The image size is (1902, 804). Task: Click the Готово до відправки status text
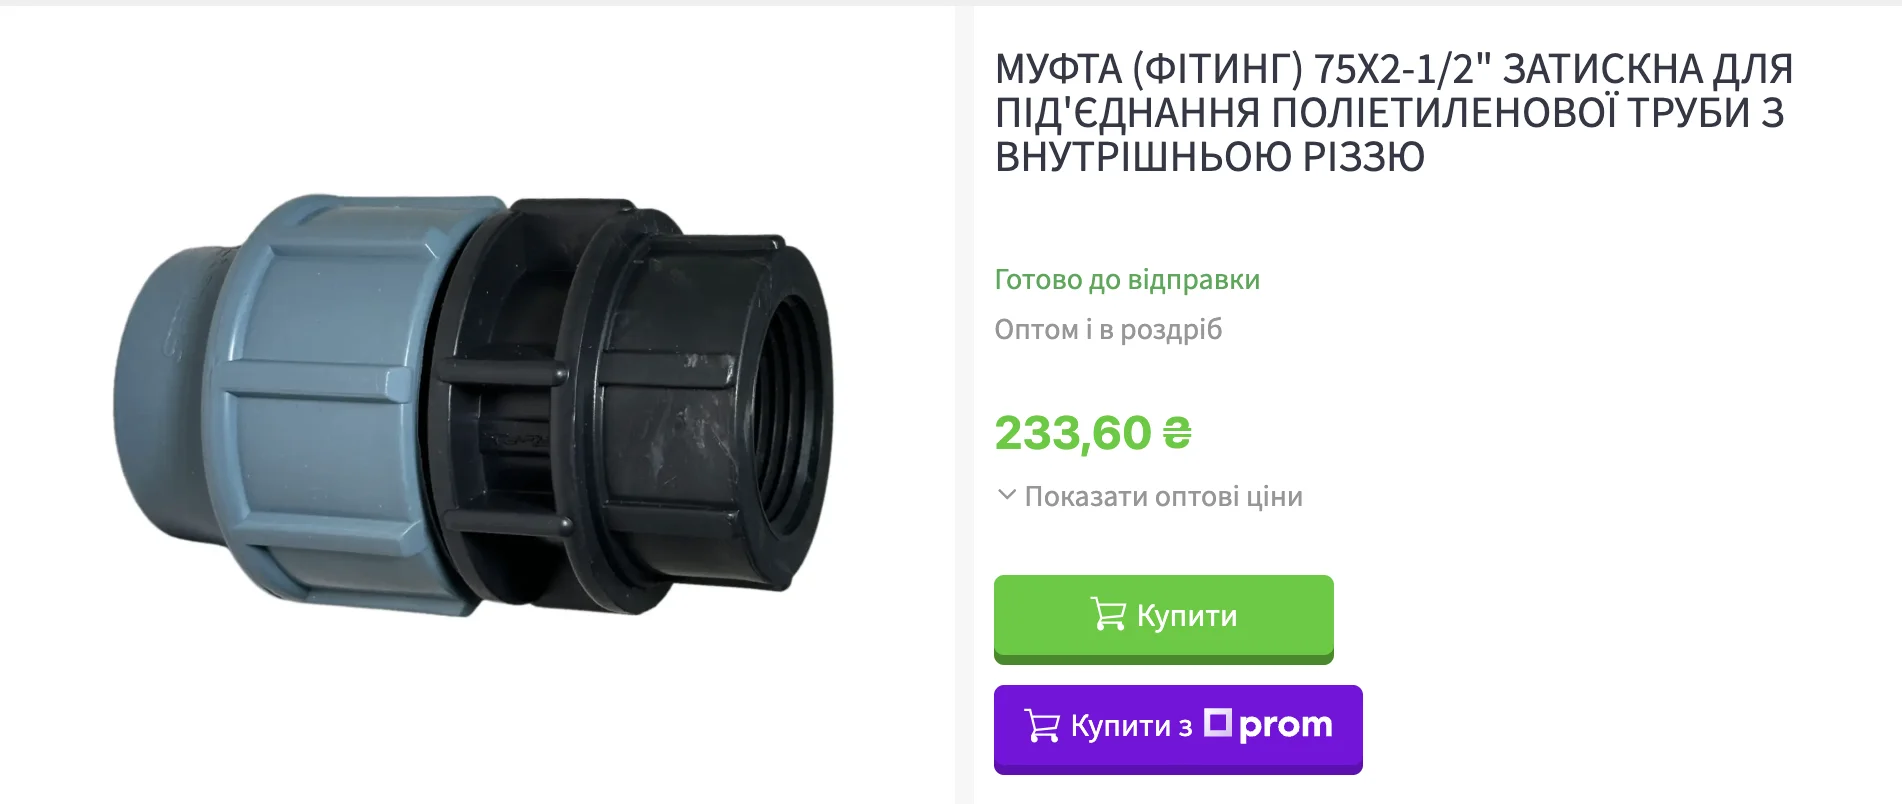tap(1127, 279)
